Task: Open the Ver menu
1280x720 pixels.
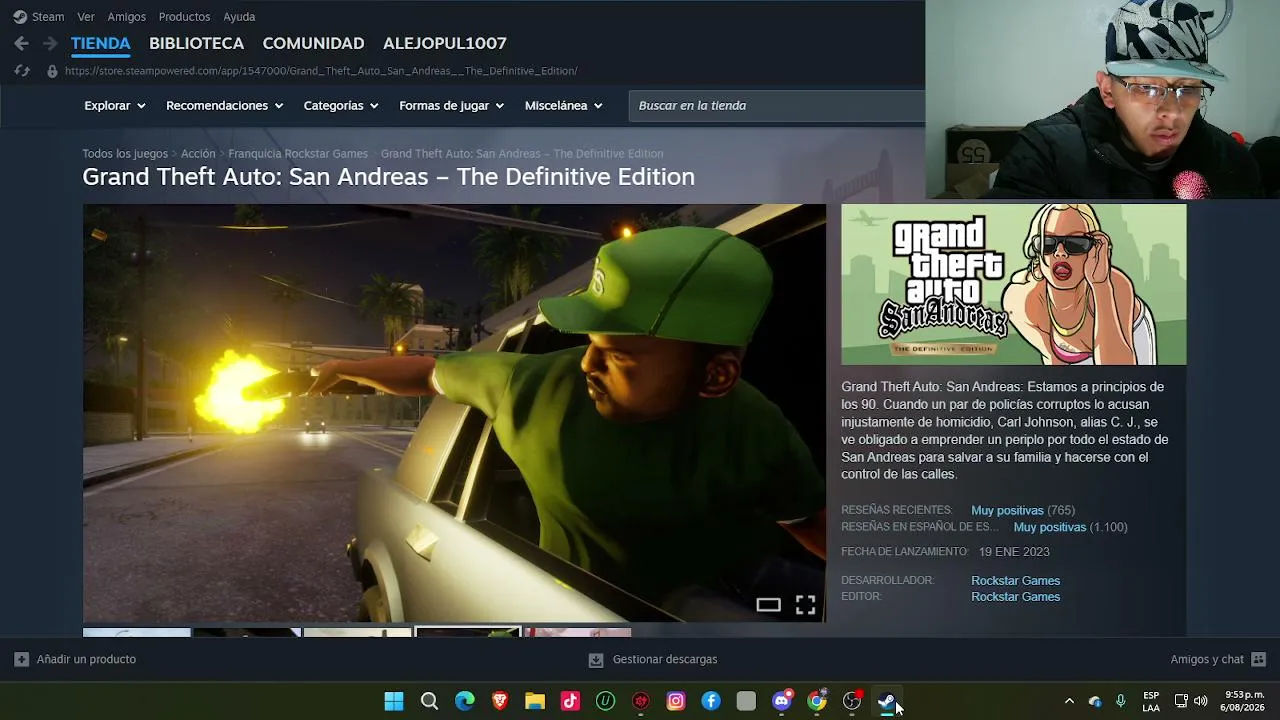Action: point(86,17)
